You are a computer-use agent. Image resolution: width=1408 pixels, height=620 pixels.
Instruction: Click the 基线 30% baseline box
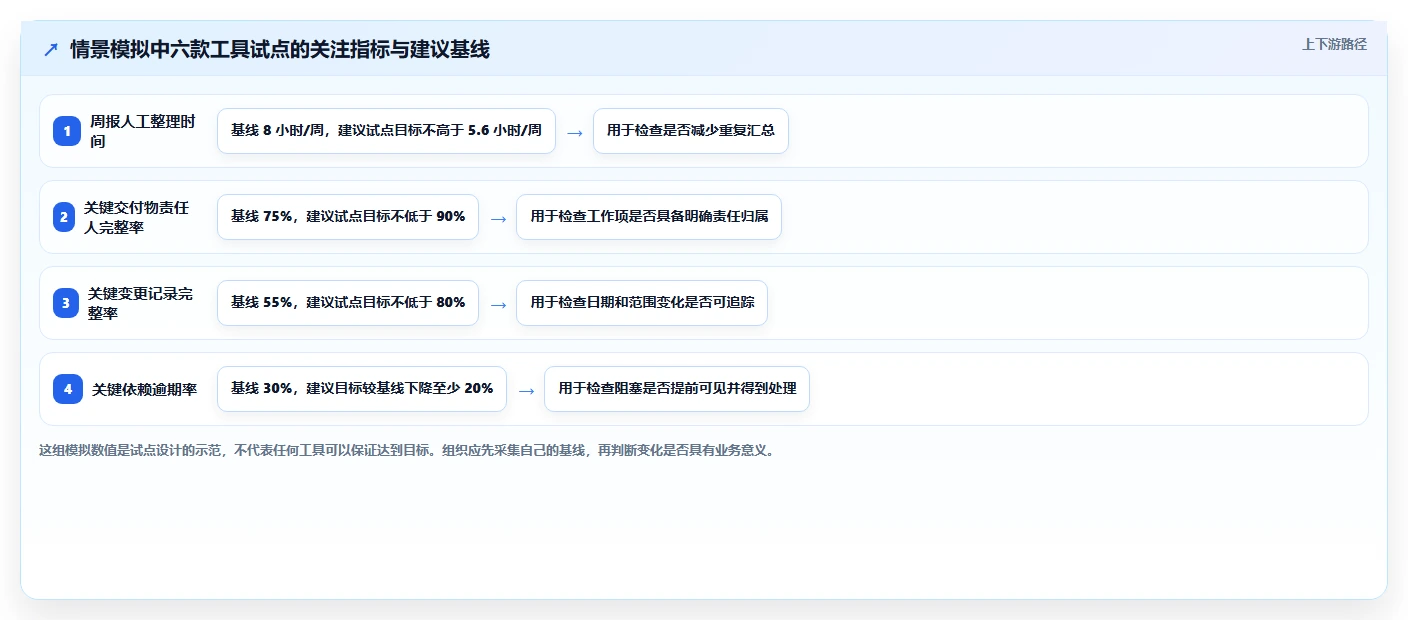362,389
